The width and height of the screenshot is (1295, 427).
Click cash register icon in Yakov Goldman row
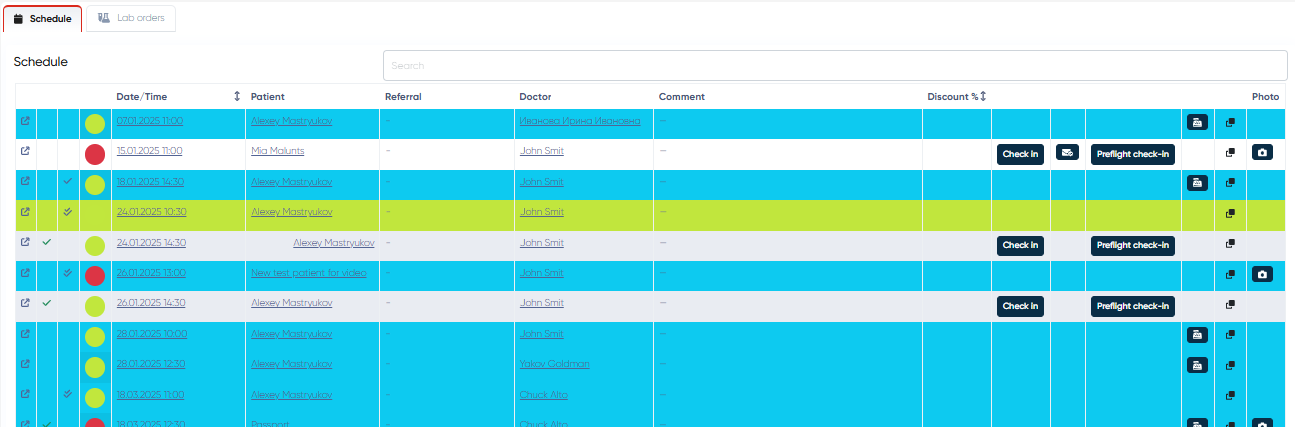coord(1197,365)
